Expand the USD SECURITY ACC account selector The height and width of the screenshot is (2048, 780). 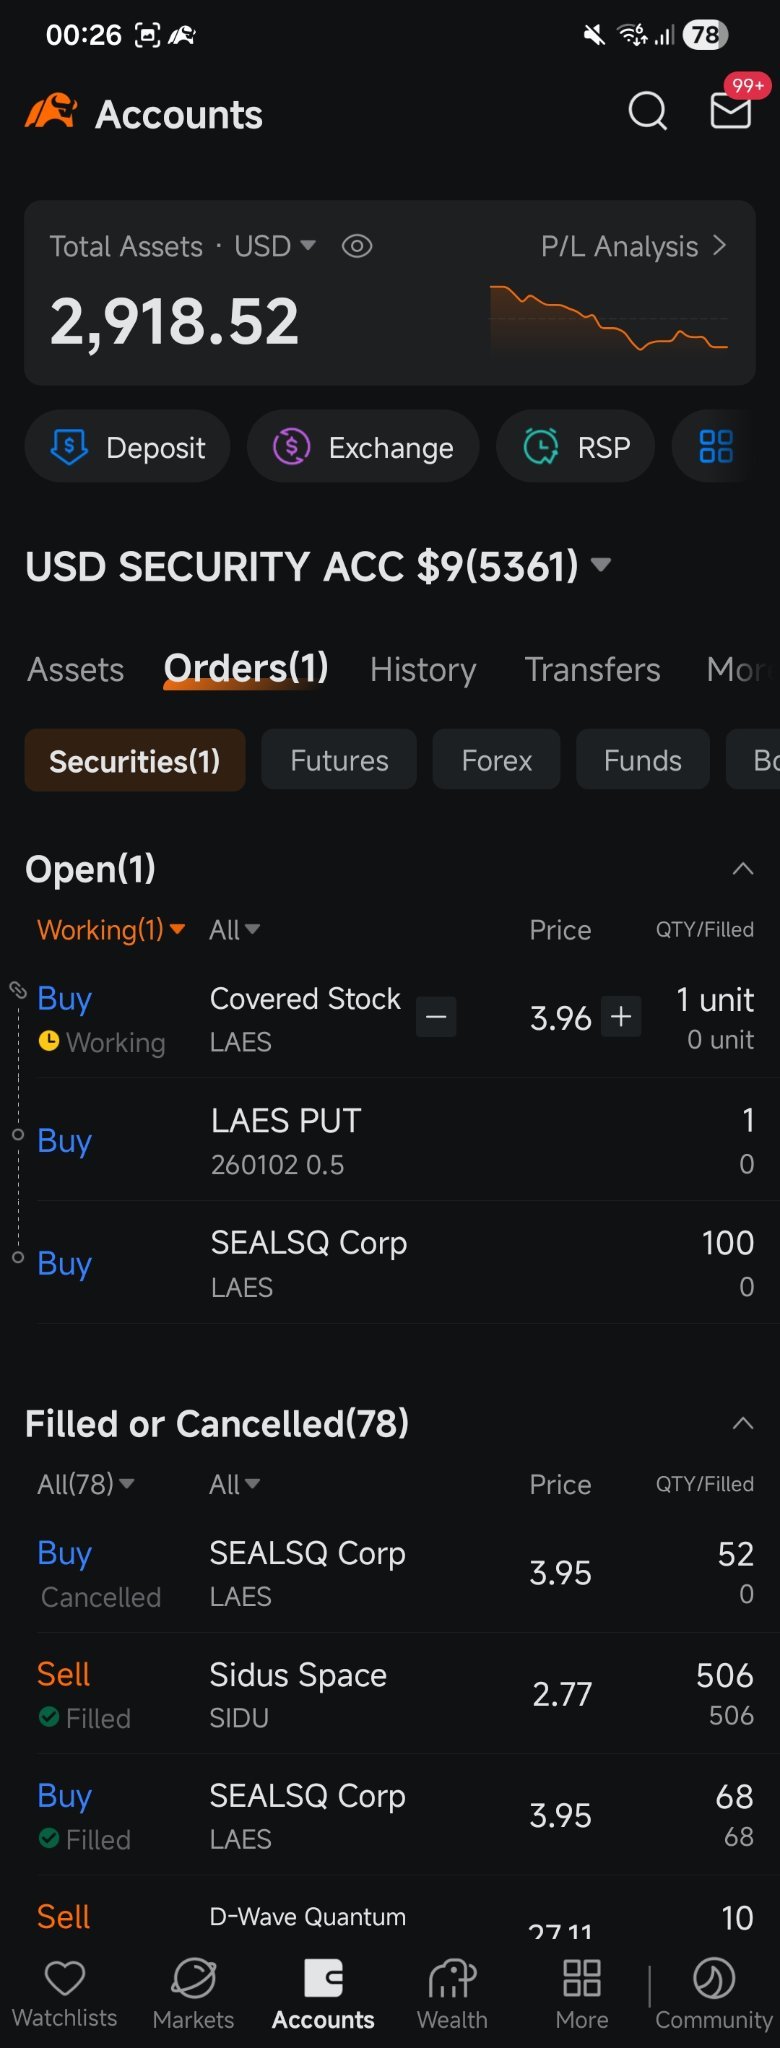[318, 566]
